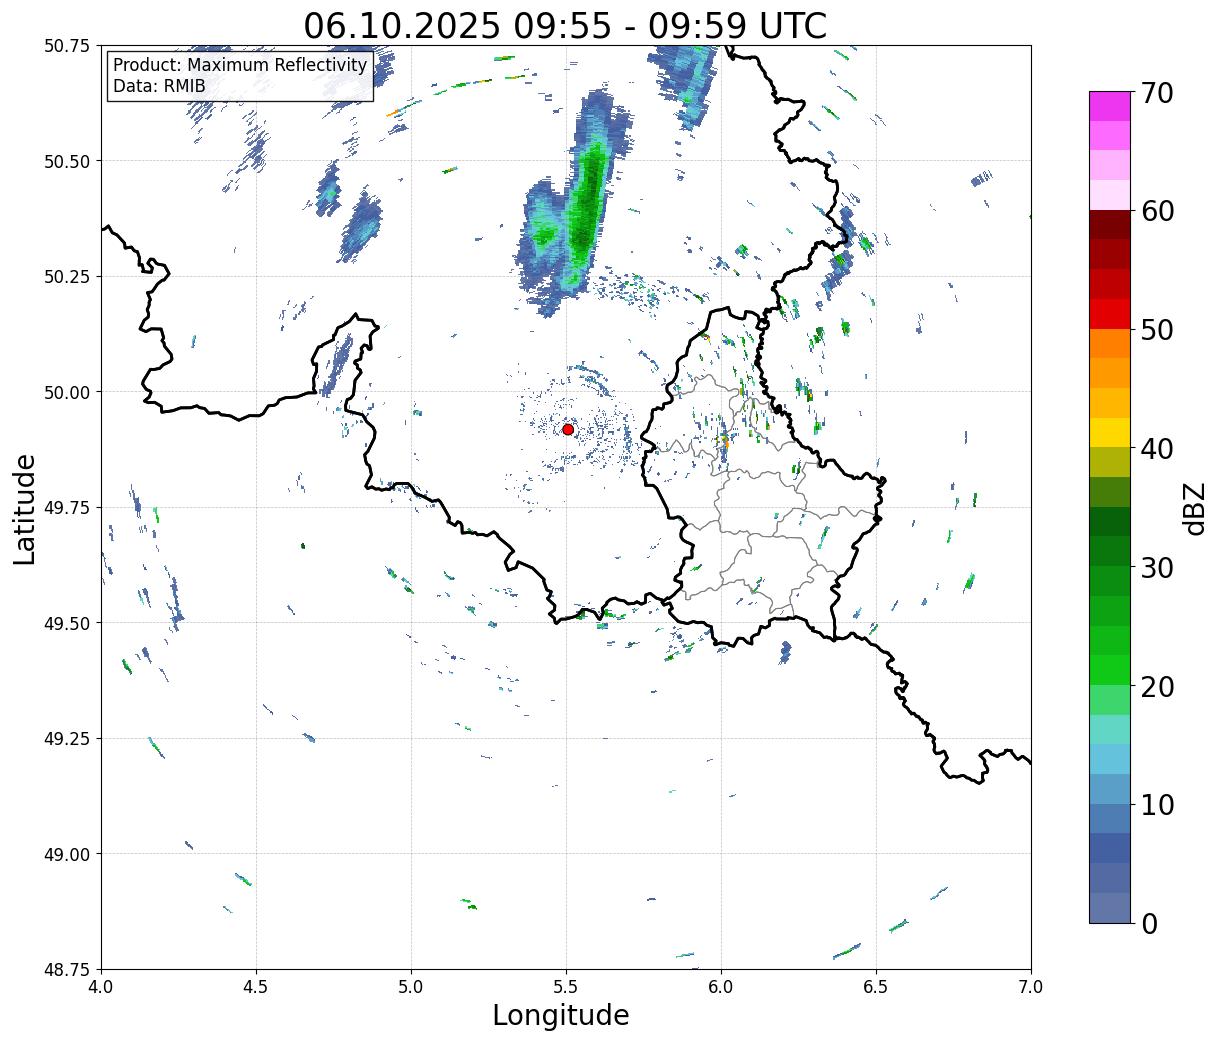Click the 'Data: RMIB' label
The image size is (1219, 1040).
point(159,86)
